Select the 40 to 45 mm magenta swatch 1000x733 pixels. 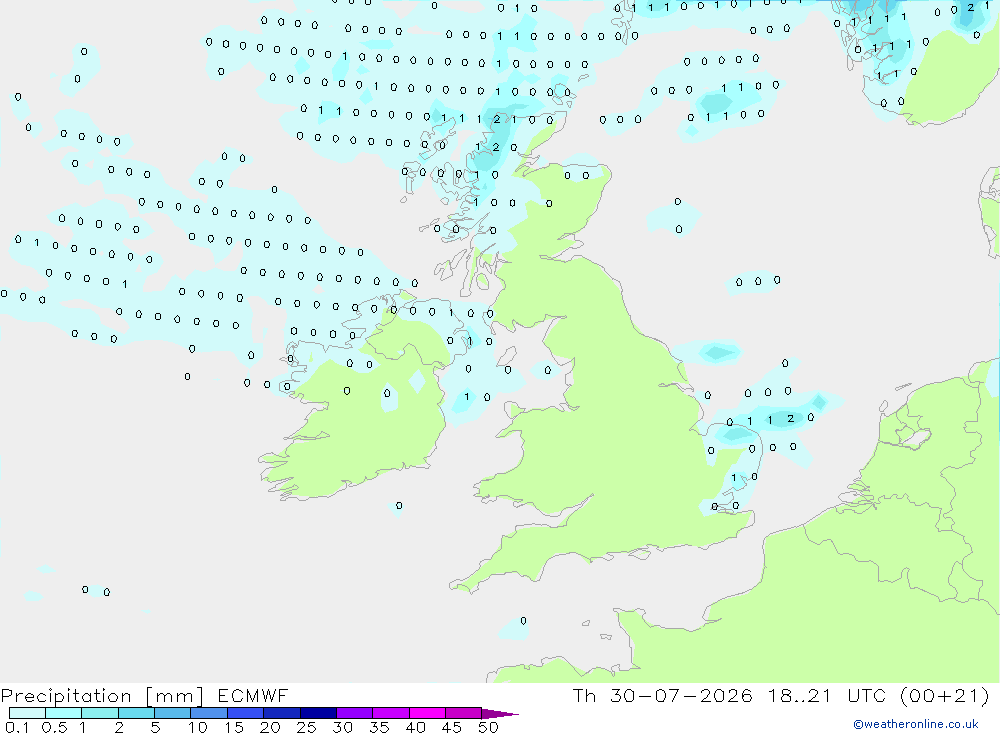[427, 713]
